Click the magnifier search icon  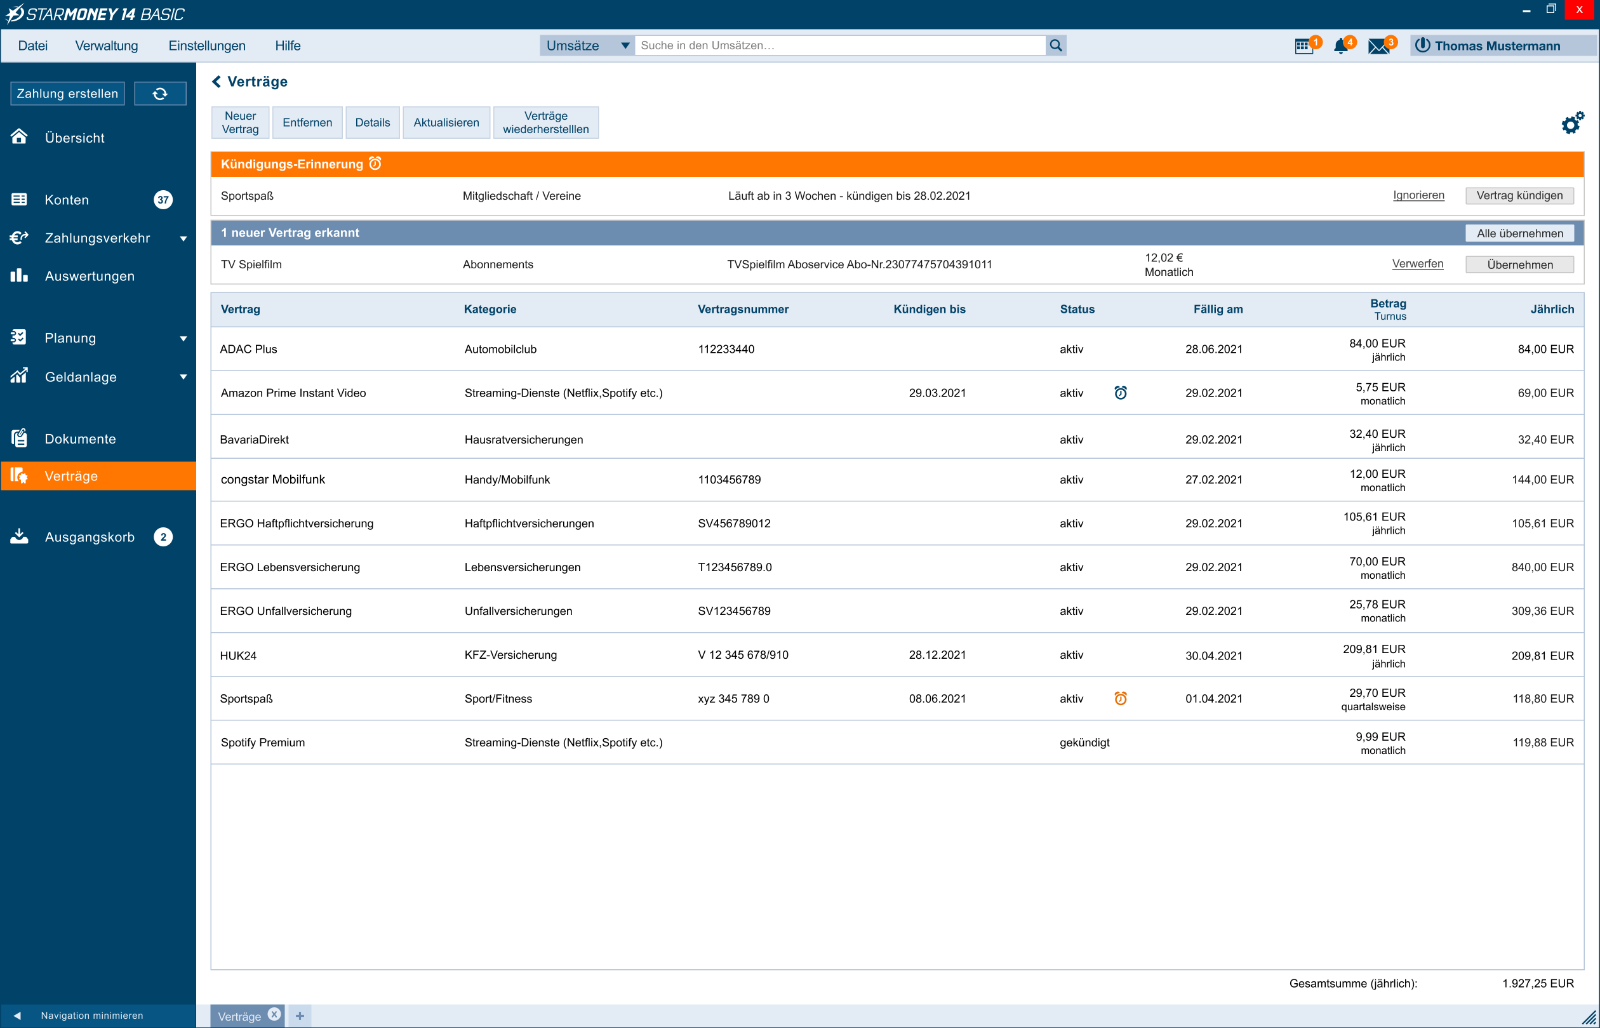(x=1056, y=45)
